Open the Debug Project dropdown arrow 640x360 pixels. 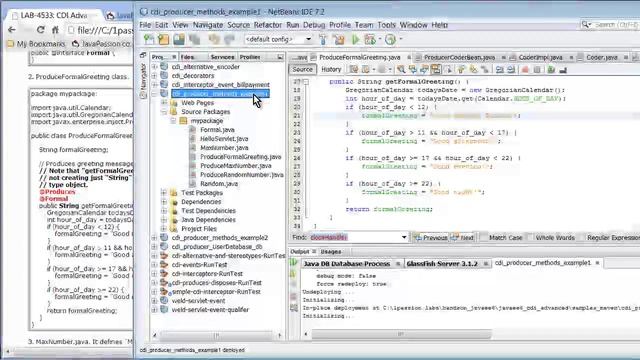(379, 40)
